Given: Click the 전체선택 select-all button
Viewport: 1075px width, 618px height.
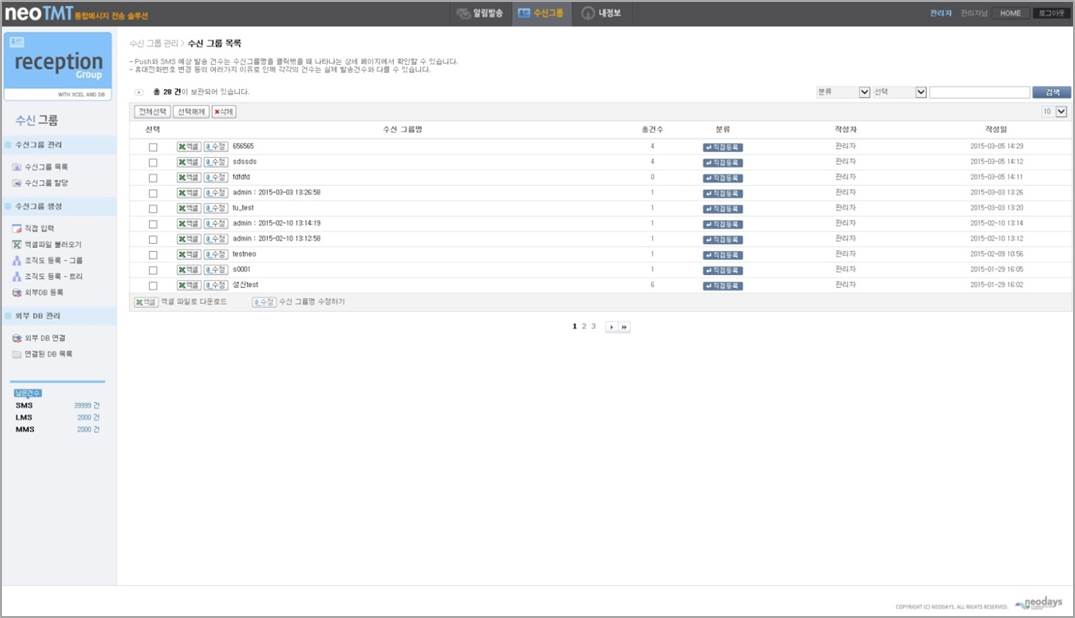Looking at the screenshot, I should [x=152, y=112].
